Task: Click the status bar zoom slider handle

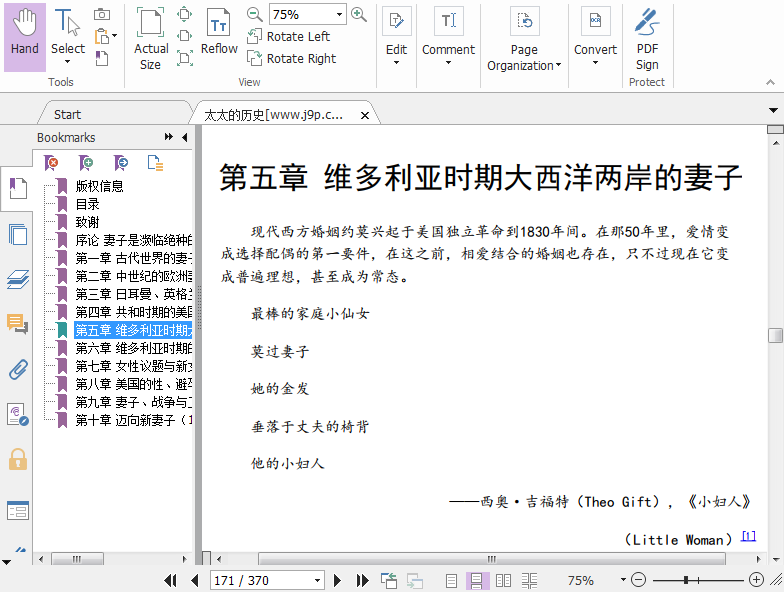Action: pyautogui.click(x=686, y=580)
